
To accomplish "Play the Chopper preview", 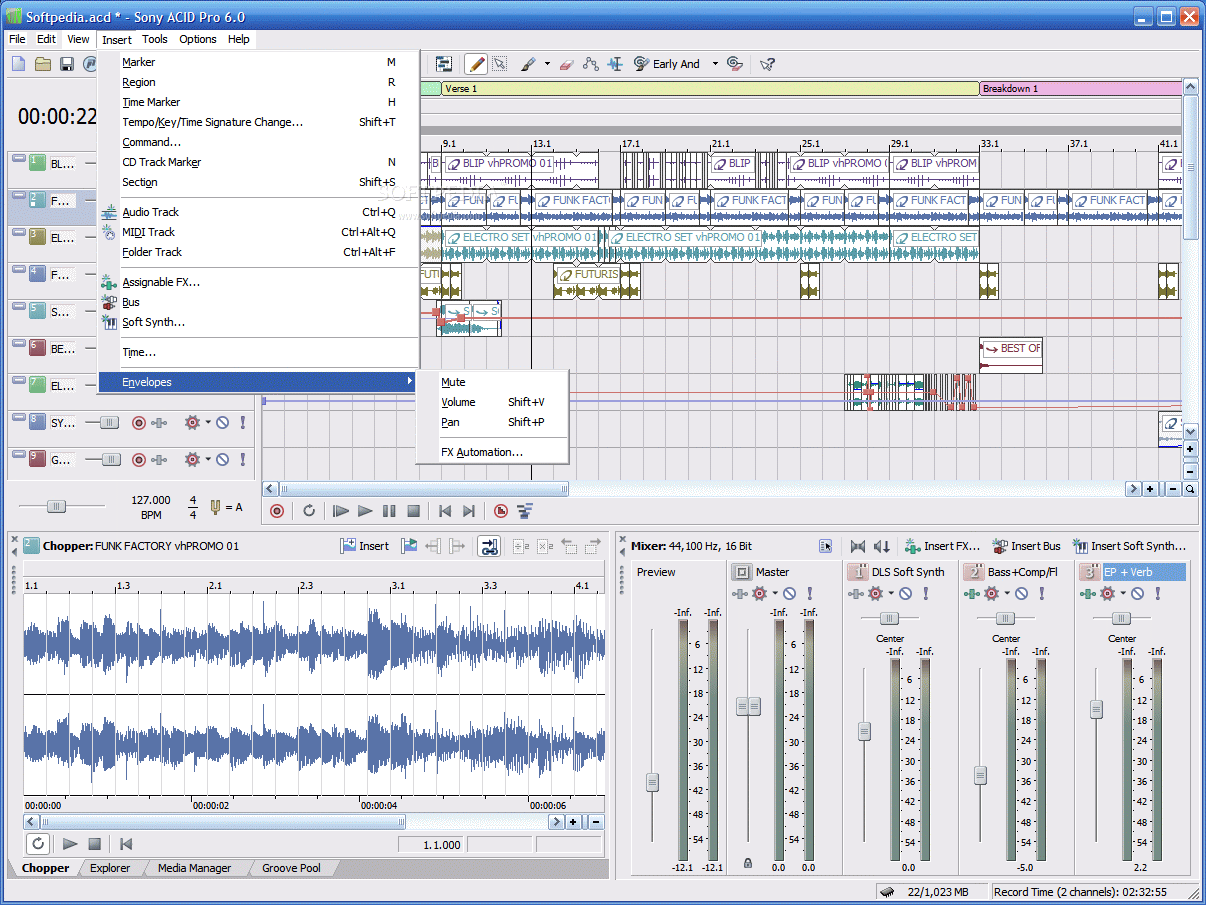I will coord(70,844).
